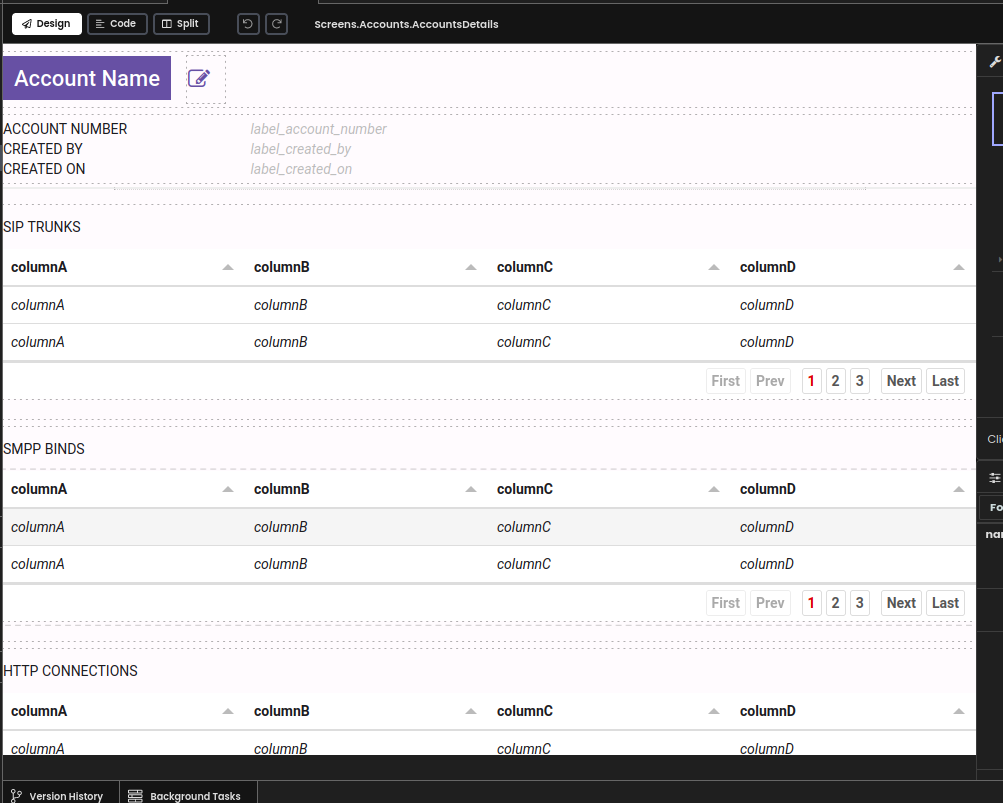Click Last in SMPP BINDS pagination
Screen dimensions: 1003x803
coord(945,603)
